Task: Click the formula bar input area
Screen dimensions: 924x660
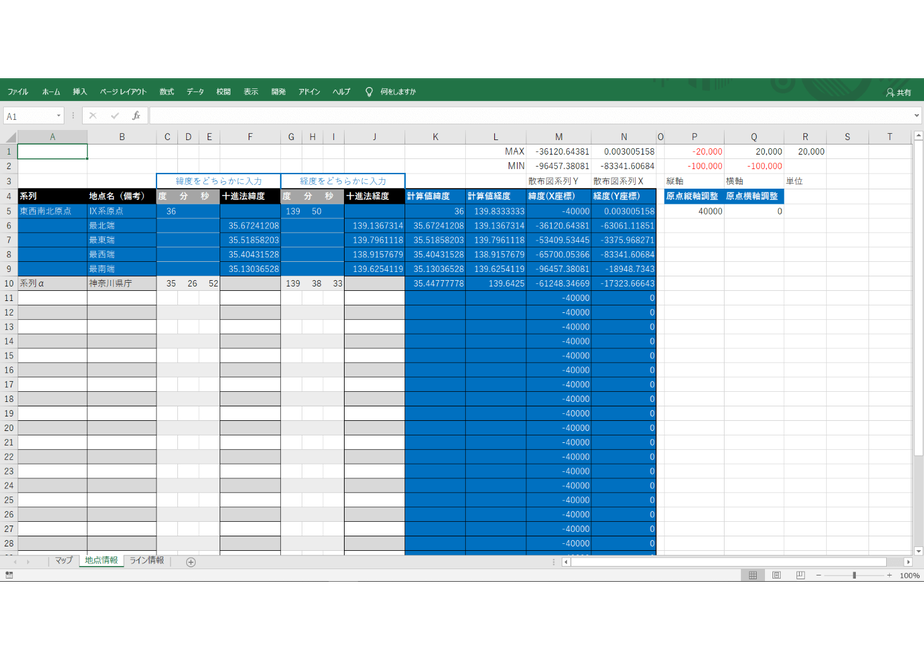Action: [x=530, y=116]
